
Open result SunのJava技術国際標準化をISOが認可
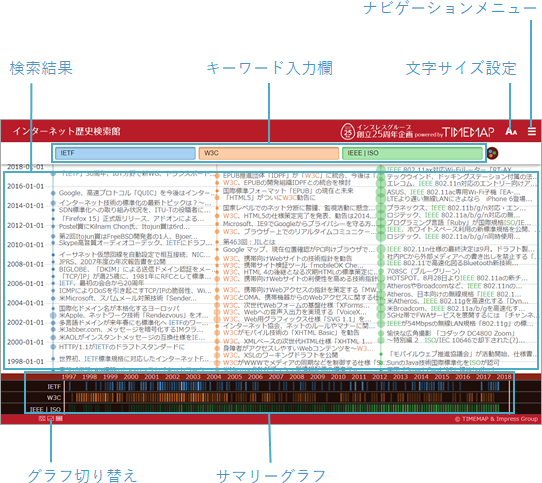click(443, 362)
